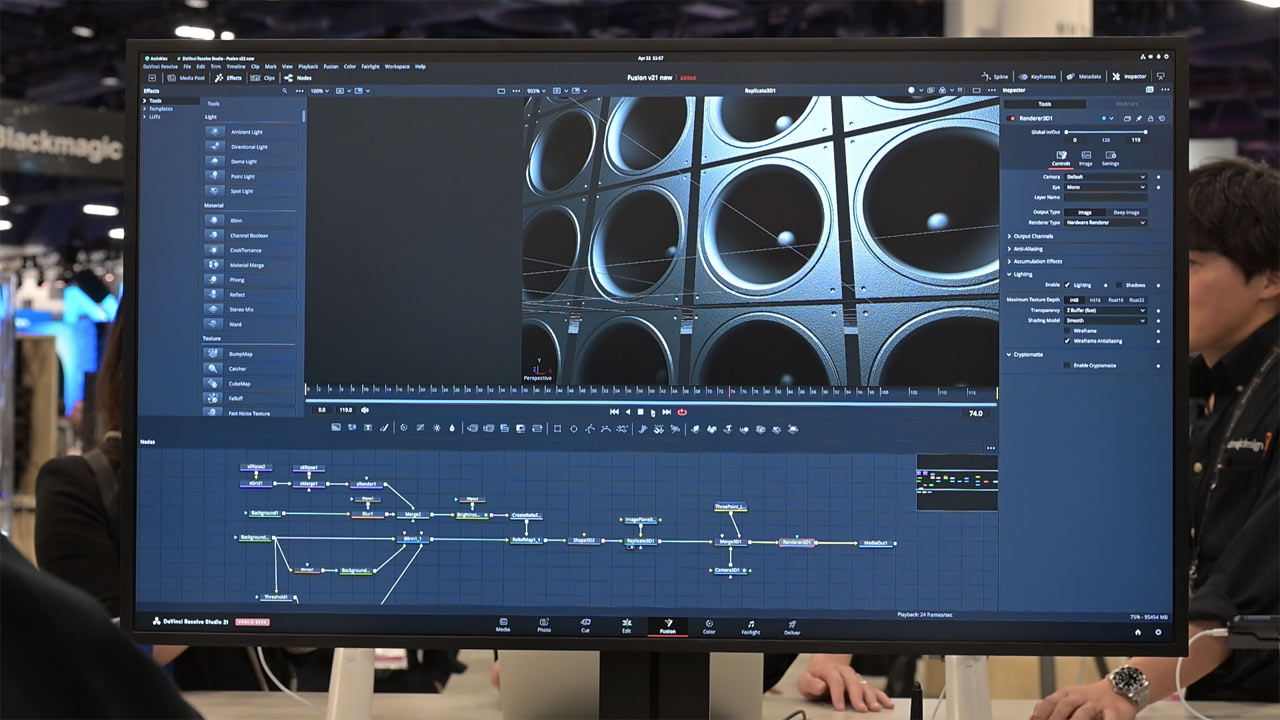The image size is (1280, 720).
Task: Disable Wireframe Antialiasing checkbox
Action: click(x=1067, y=341)
